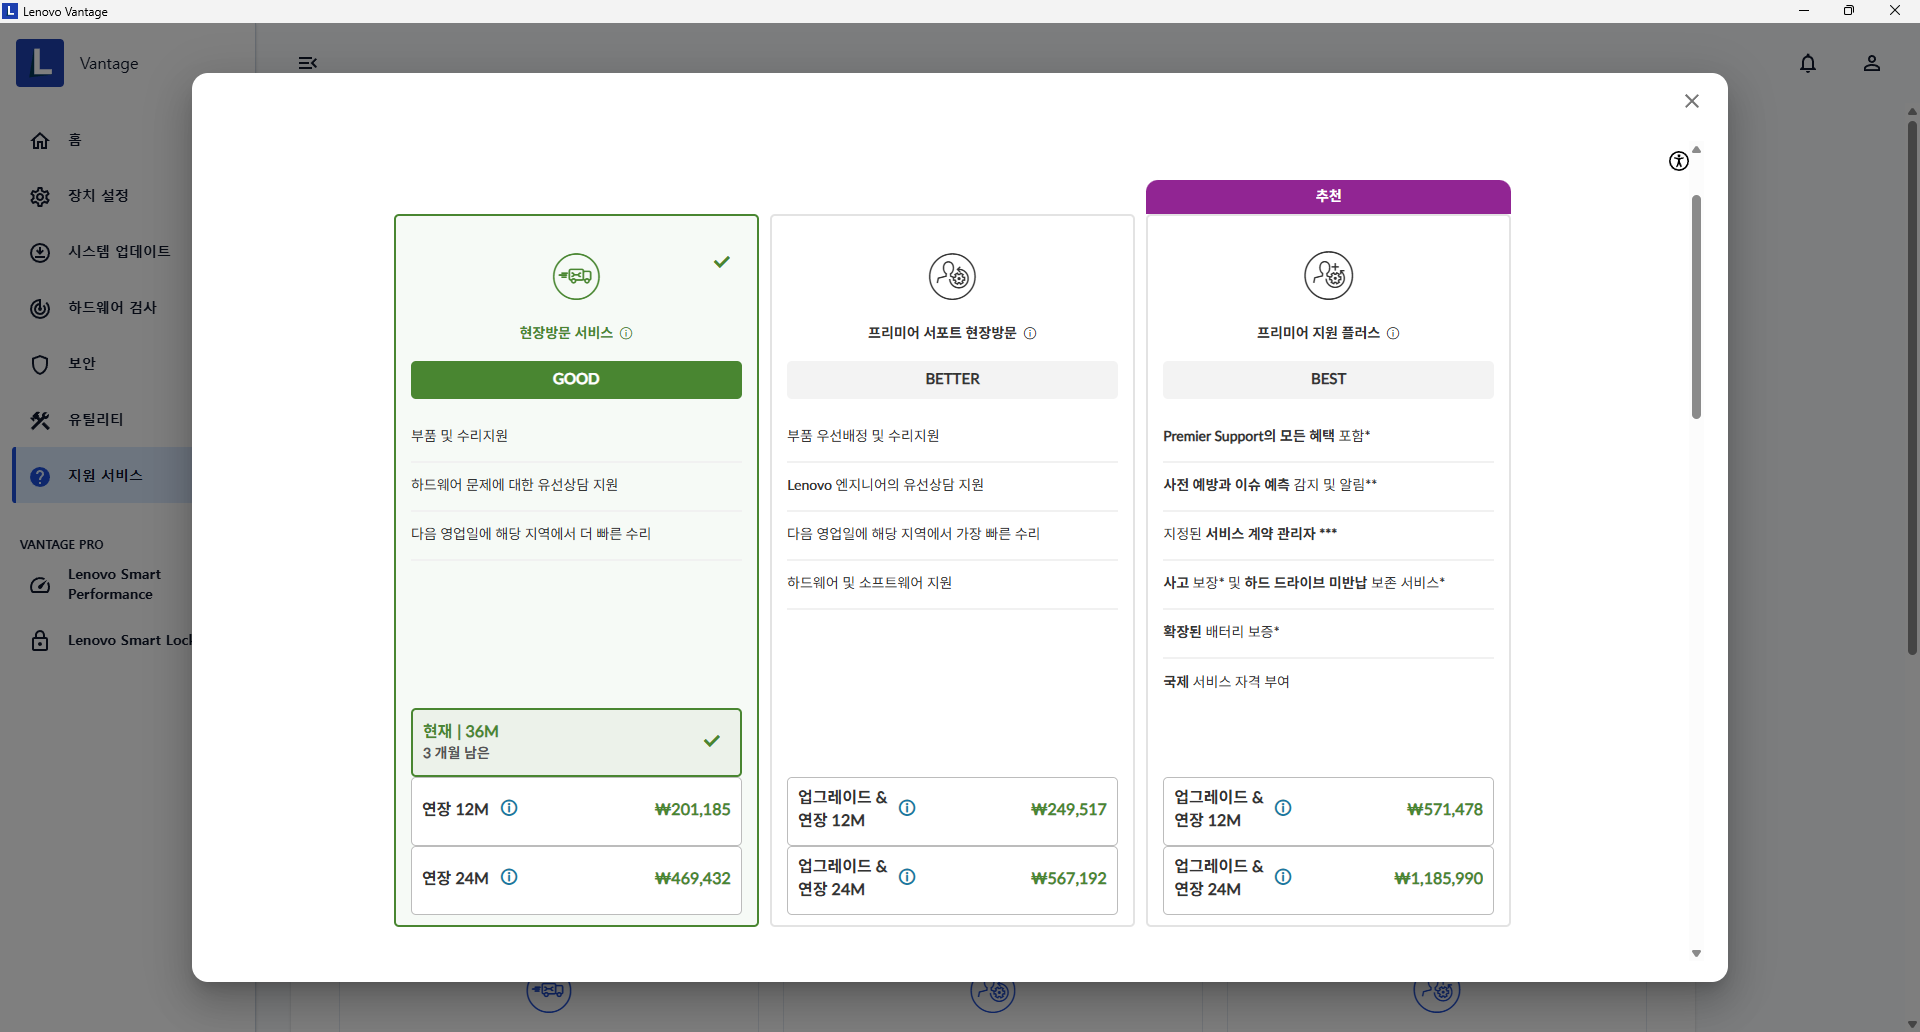Viewport: 1920px width, 1032px height.
Task: Open the accessibility options icon
Action: point(1679,161)
